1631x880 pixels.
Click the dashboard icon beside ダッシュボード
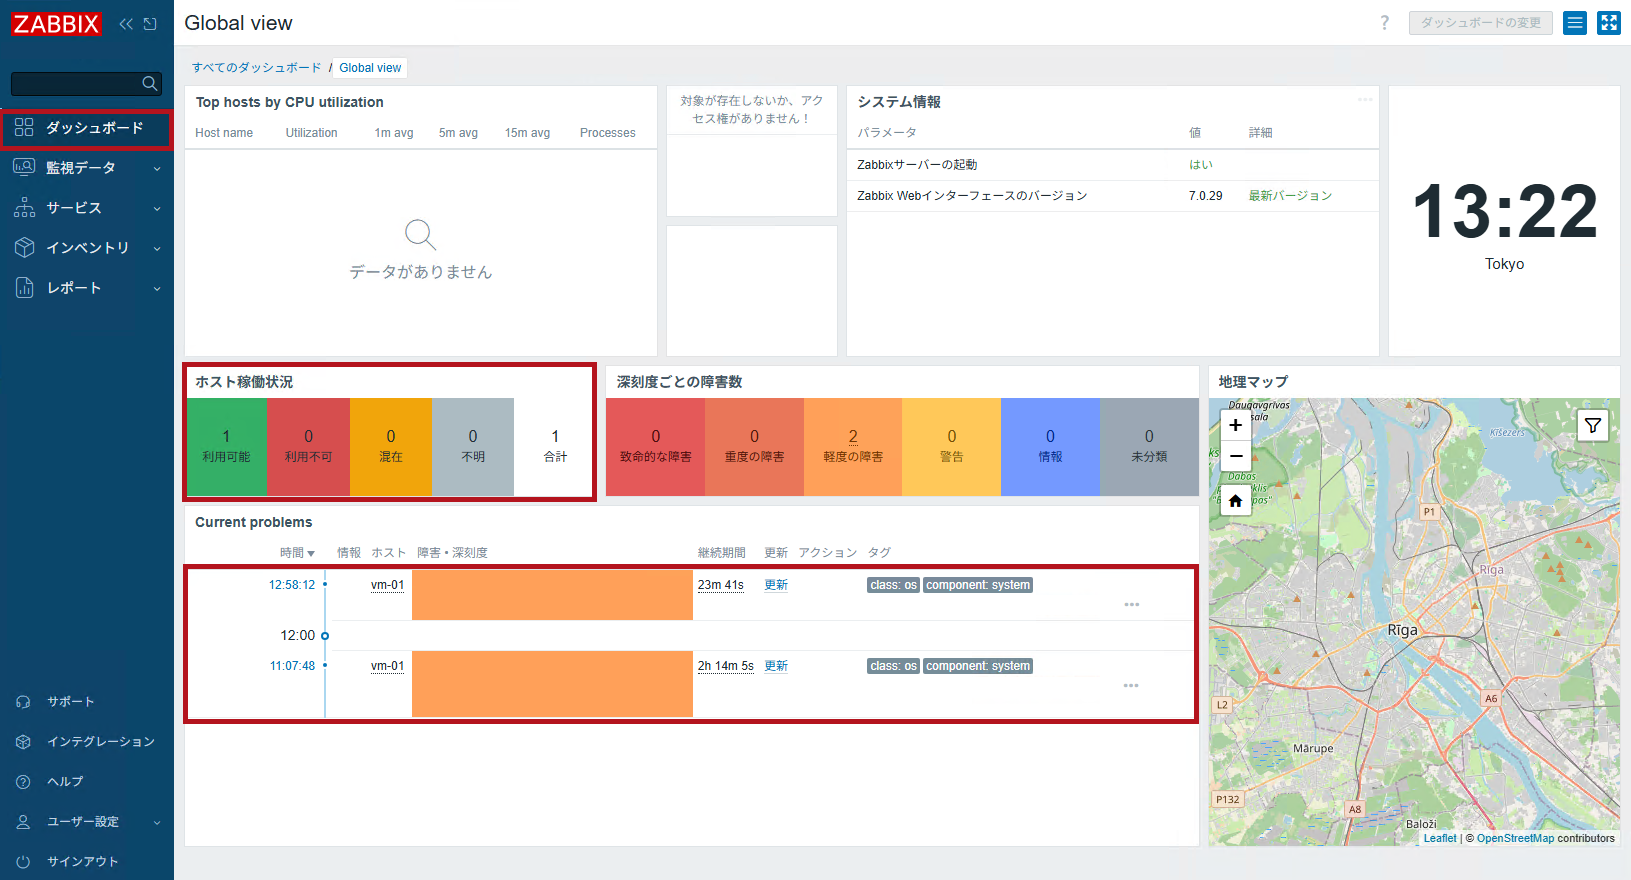point(24,127)
